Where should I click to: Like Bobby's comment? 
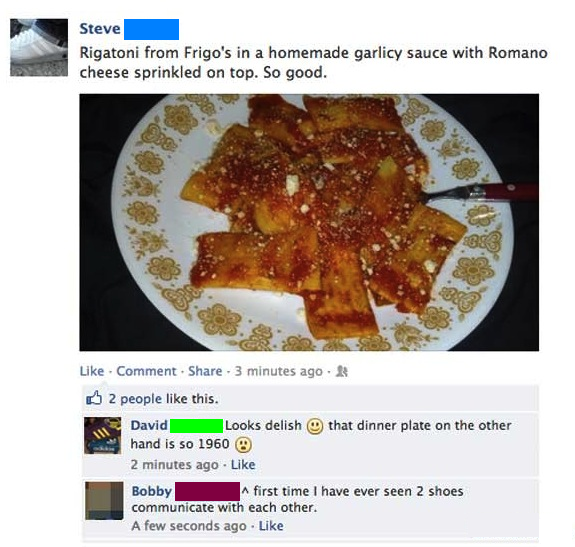coord(271,526)
